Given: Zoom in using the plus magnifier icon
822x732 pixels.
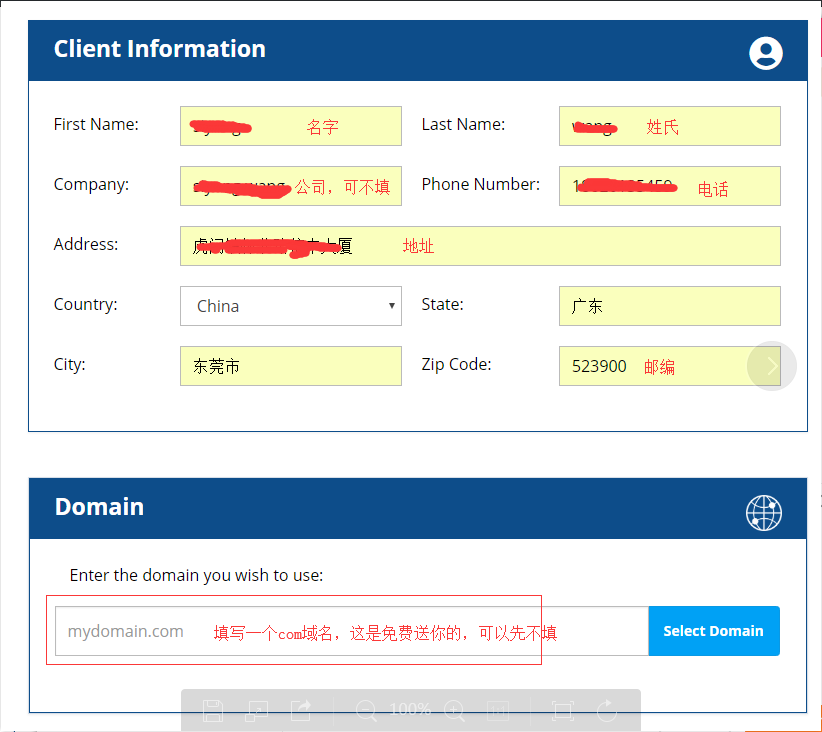Looking at the screenshot, I should click(x=455, y=711).
